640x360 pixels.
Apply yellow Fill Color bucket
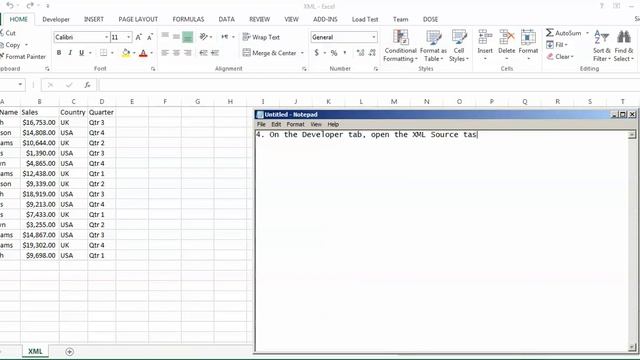[x=126, y=53]
